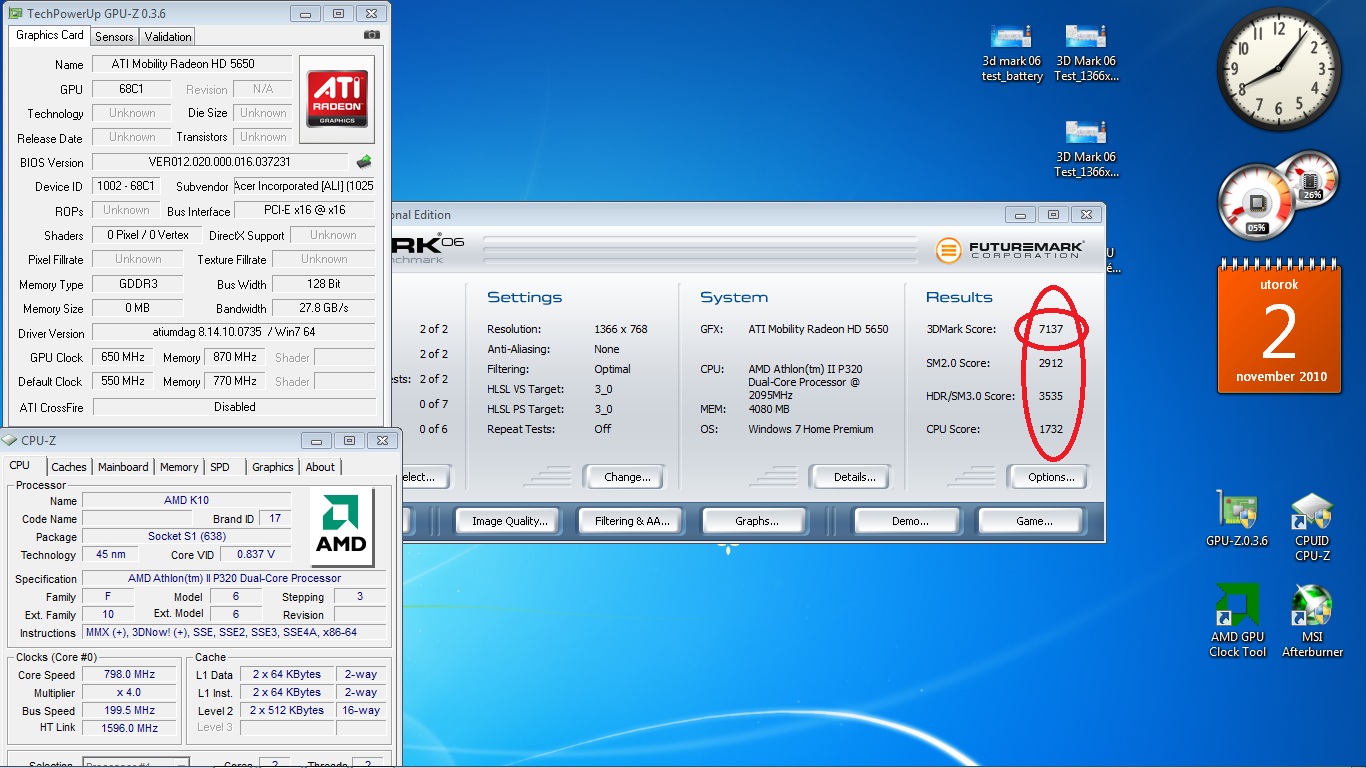Open the Validation tab in GPU-Z
Viewport: 1366px width, 768px height.
(x=168, y=37)
